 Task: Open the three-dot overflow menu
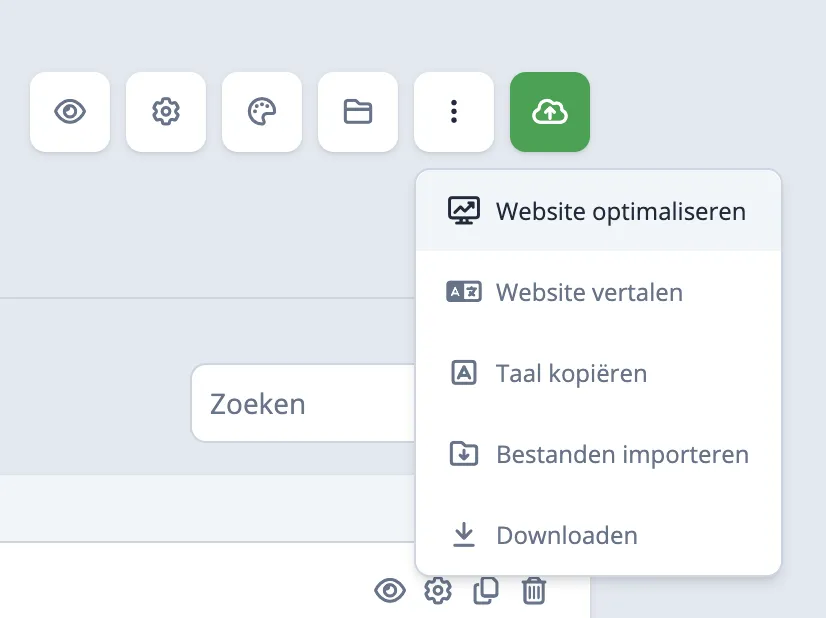coord(453,112)
